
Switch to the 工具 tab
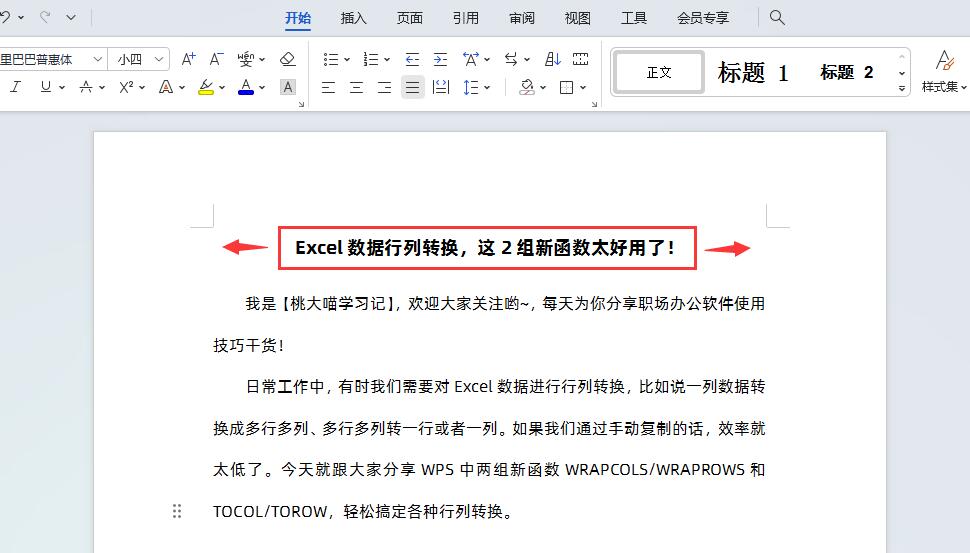click(633, 18)
